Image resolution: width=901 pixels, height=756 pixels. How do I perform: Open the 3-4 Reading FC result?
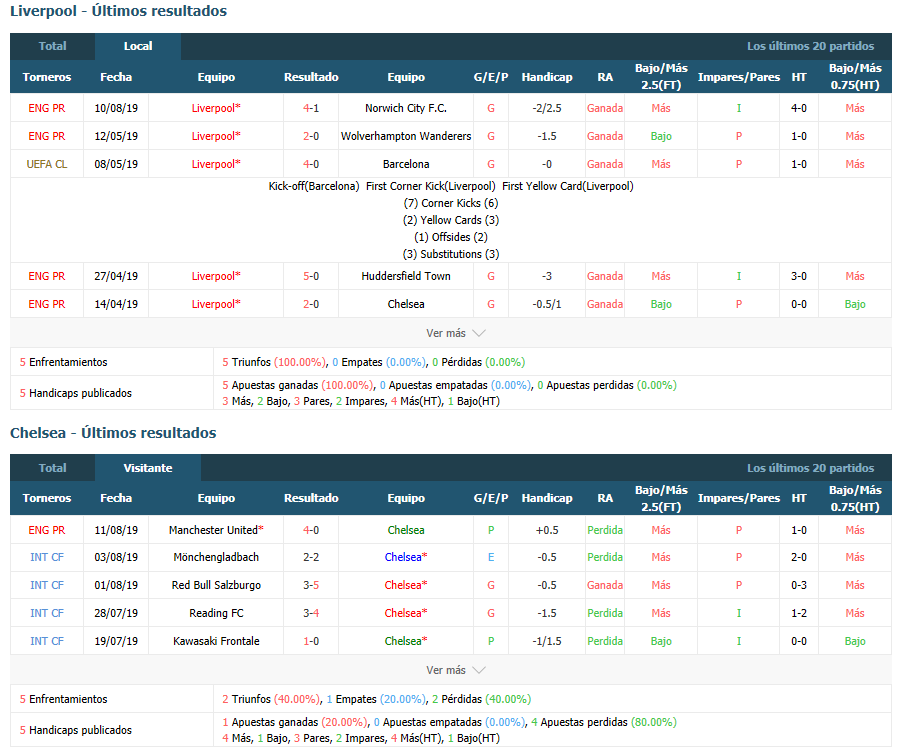pos(311,614)
